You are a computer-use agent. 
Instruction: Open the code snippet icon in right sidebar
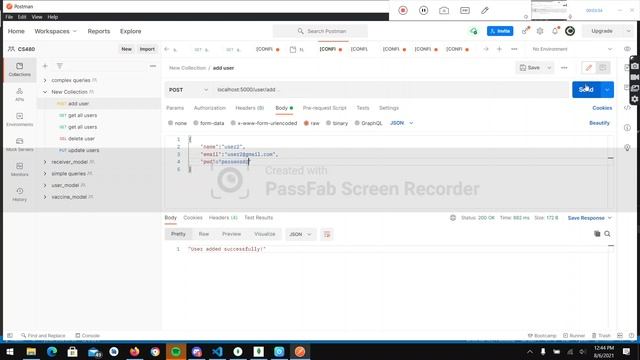[627, 108]
